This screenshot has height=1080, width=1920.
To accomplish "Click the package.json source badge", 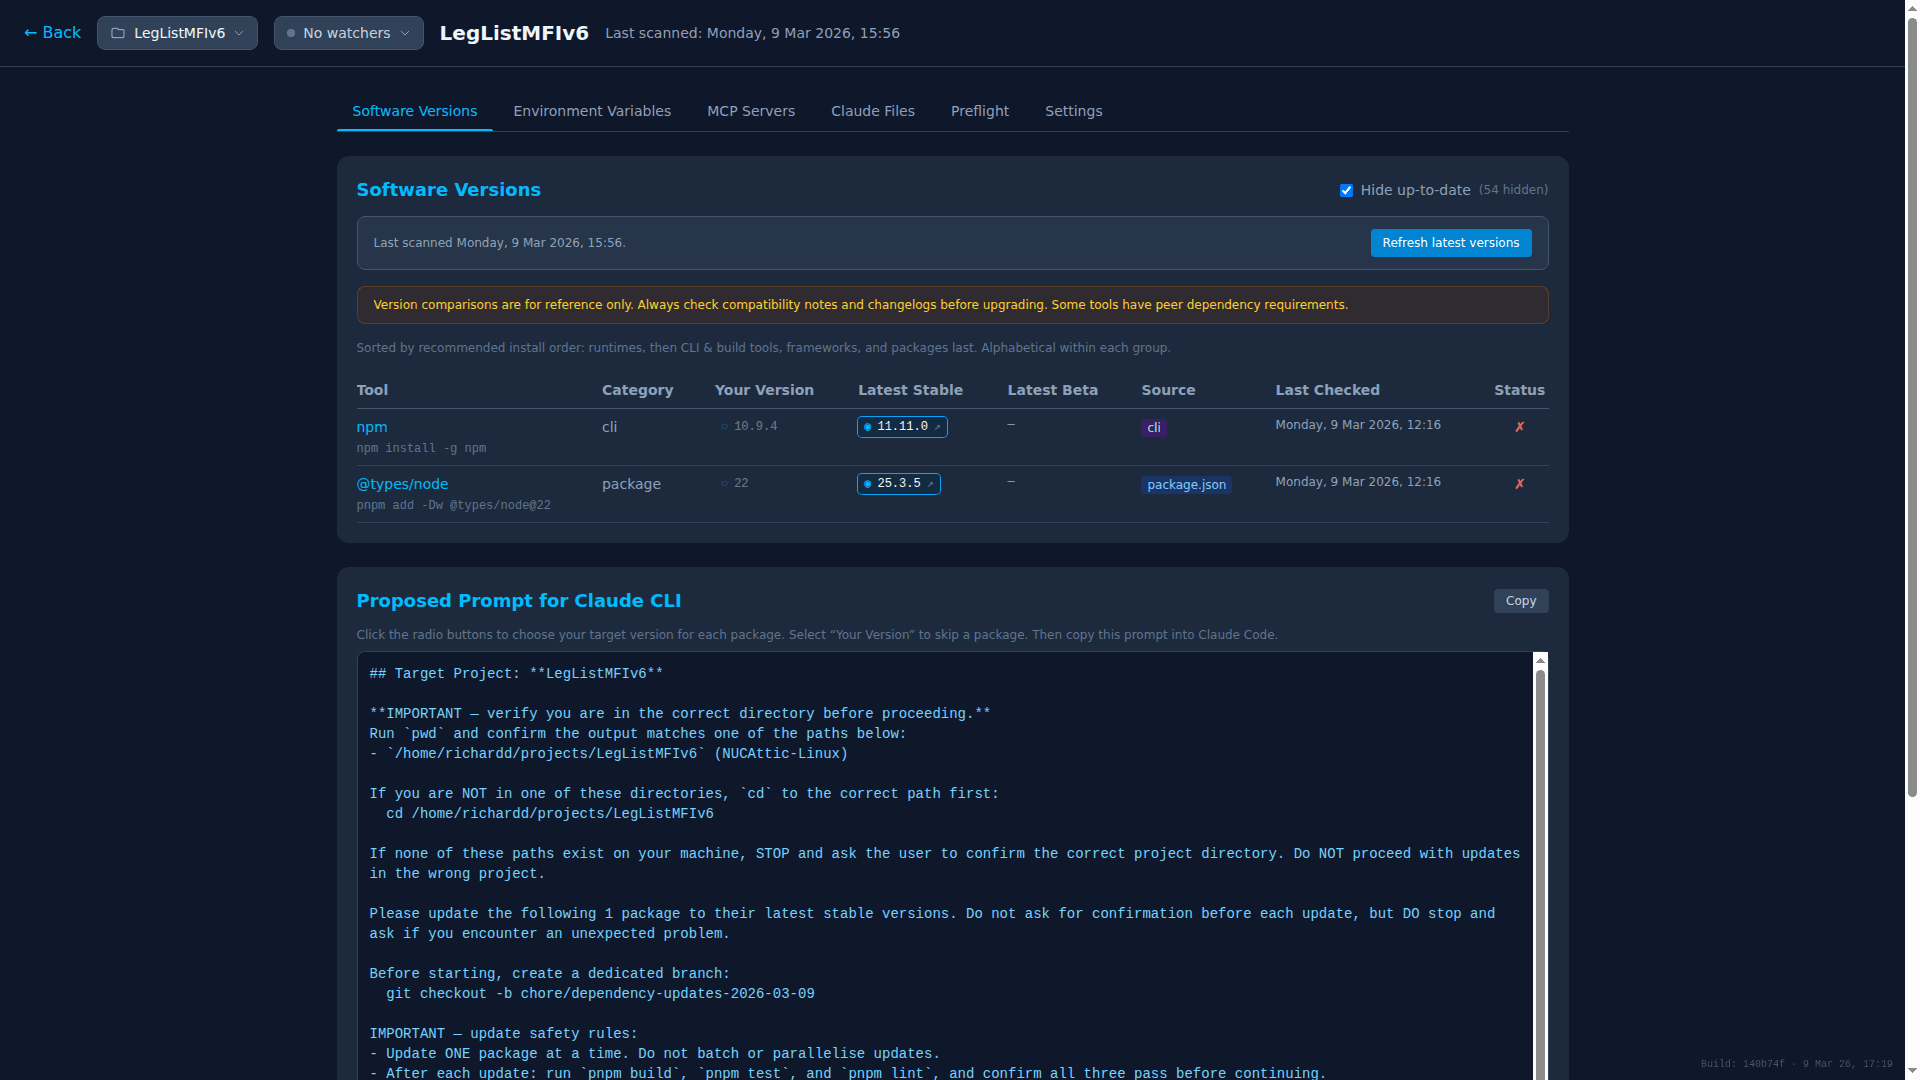I will 1186,484.
